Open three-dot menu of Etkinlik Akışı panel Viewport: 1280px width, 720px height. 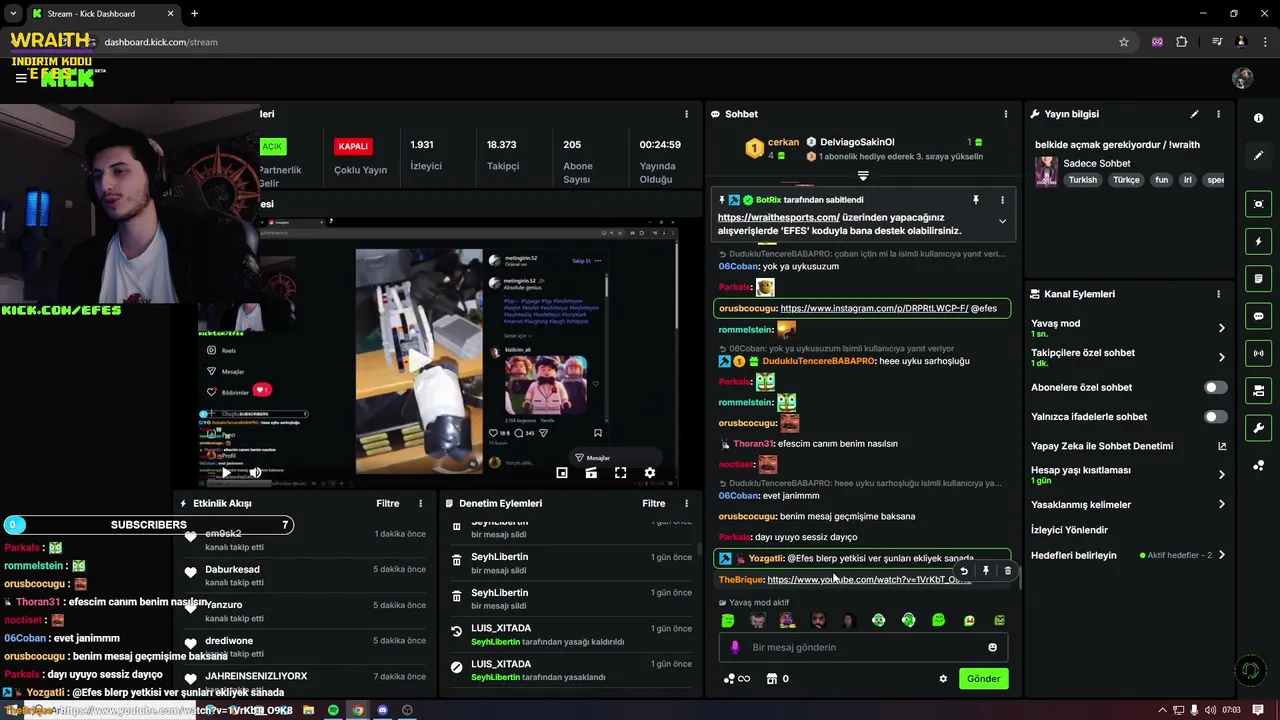420,503
